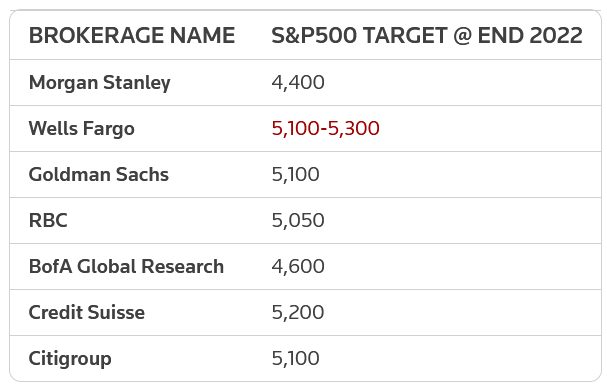607x387 pixels.
Task: Select the Morgan Stanley brokerage name
Action: (x=99, y=82)
